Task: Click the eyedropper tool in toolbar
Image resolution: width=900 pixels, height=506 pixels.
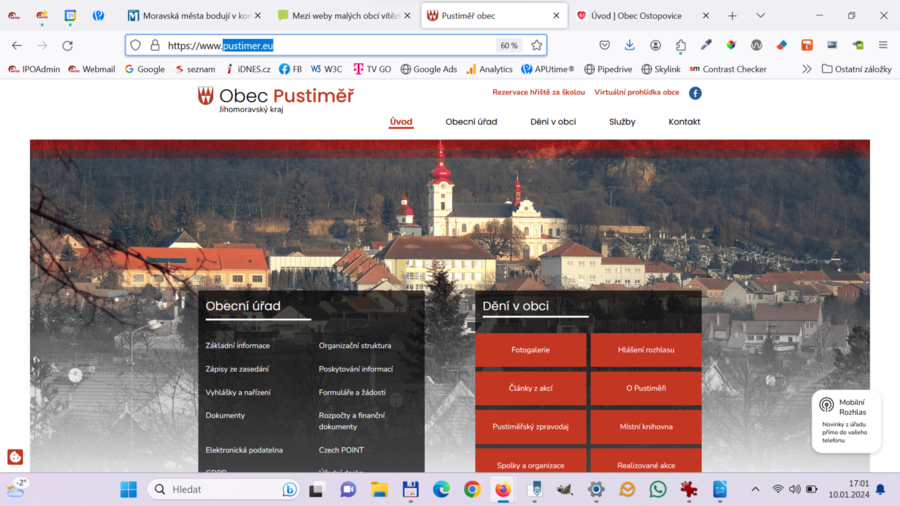Action: (x=706, y=45)
